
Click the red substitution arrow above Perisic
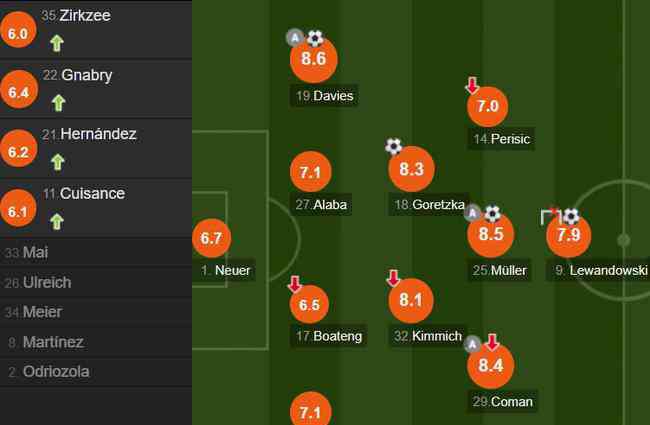coord(472,85)
